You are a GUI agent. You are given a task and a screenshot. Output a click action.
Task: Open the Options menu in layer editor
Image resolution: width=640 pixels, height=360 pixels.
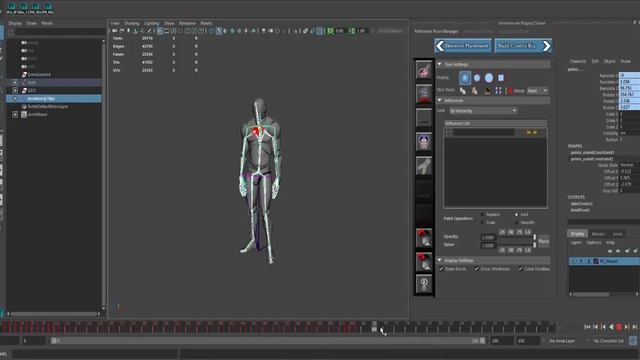click(593, 242)
